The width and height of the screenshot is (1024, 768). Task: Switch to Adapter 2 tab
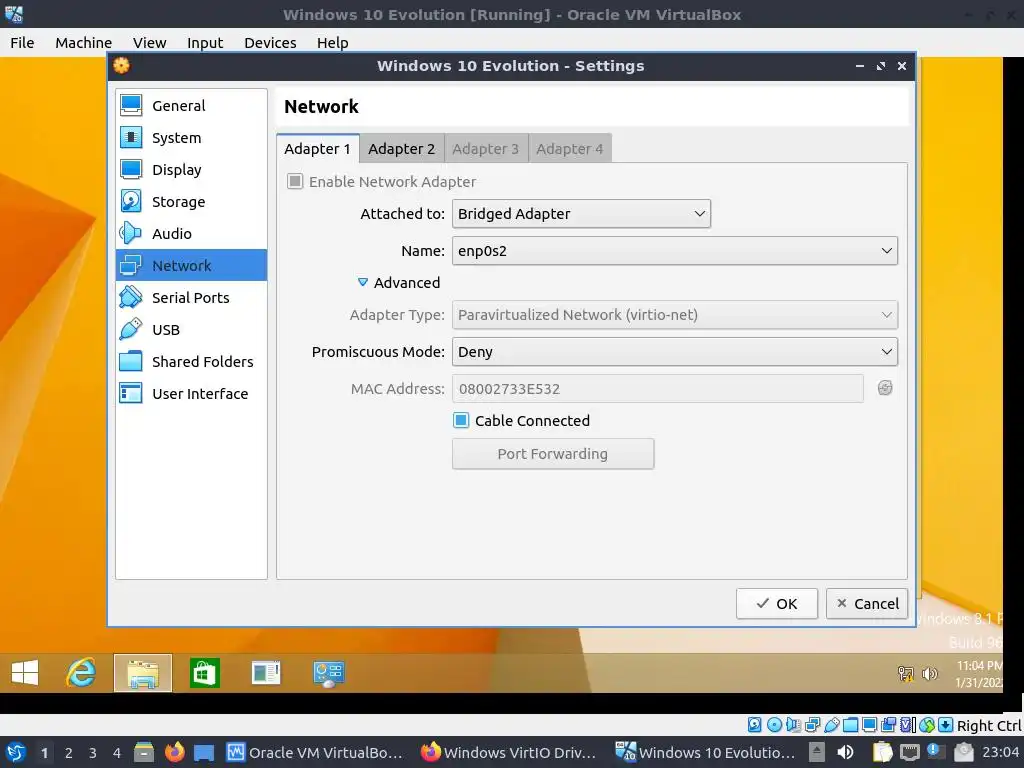[x=402, y=149]
